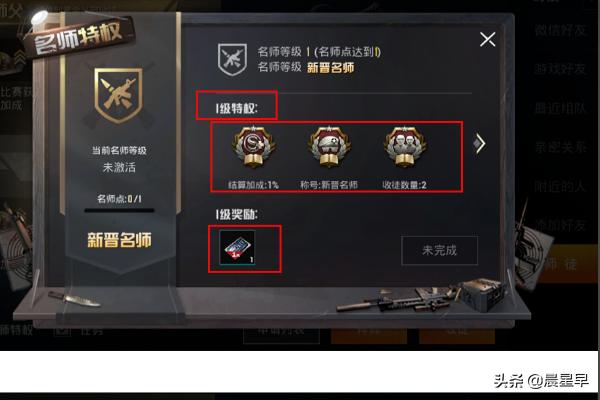Select the 1级特权 heading

[236, 108]
